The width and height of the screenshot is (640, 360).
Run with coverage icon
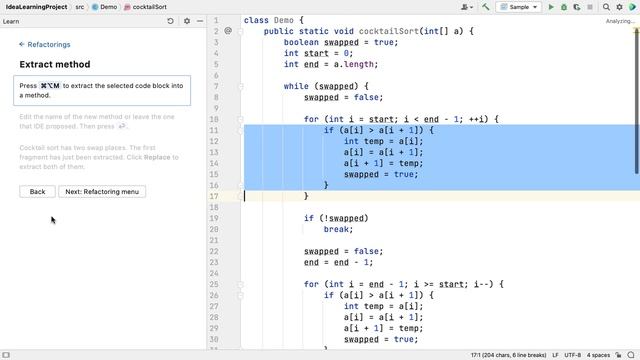tap(577, 7)
